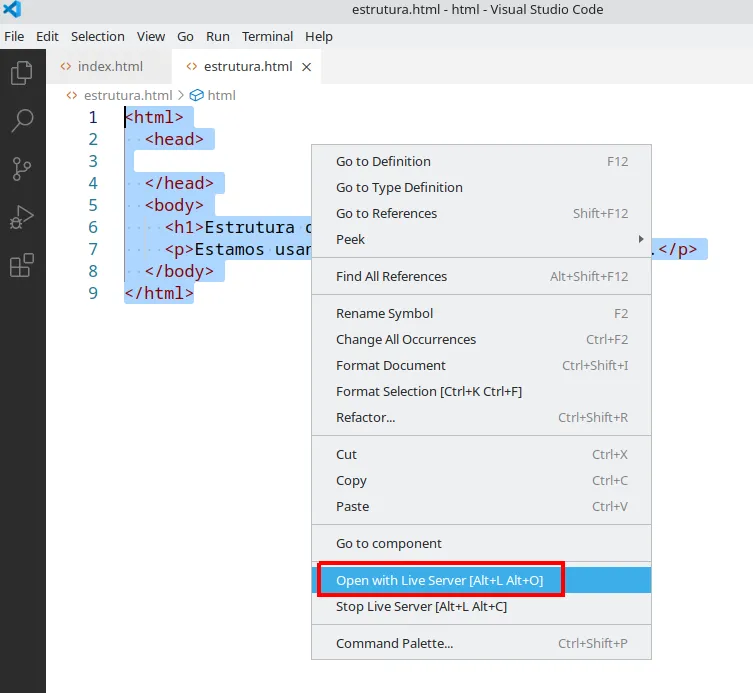Image resolution: width=753 pixels, height=693 pixels.
Task: Click the closing </html> tag on line 9
Action: click(159, 293)
